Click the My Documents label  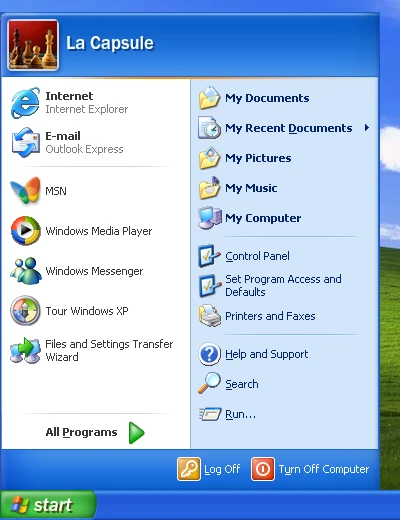[x=267, y=98]
